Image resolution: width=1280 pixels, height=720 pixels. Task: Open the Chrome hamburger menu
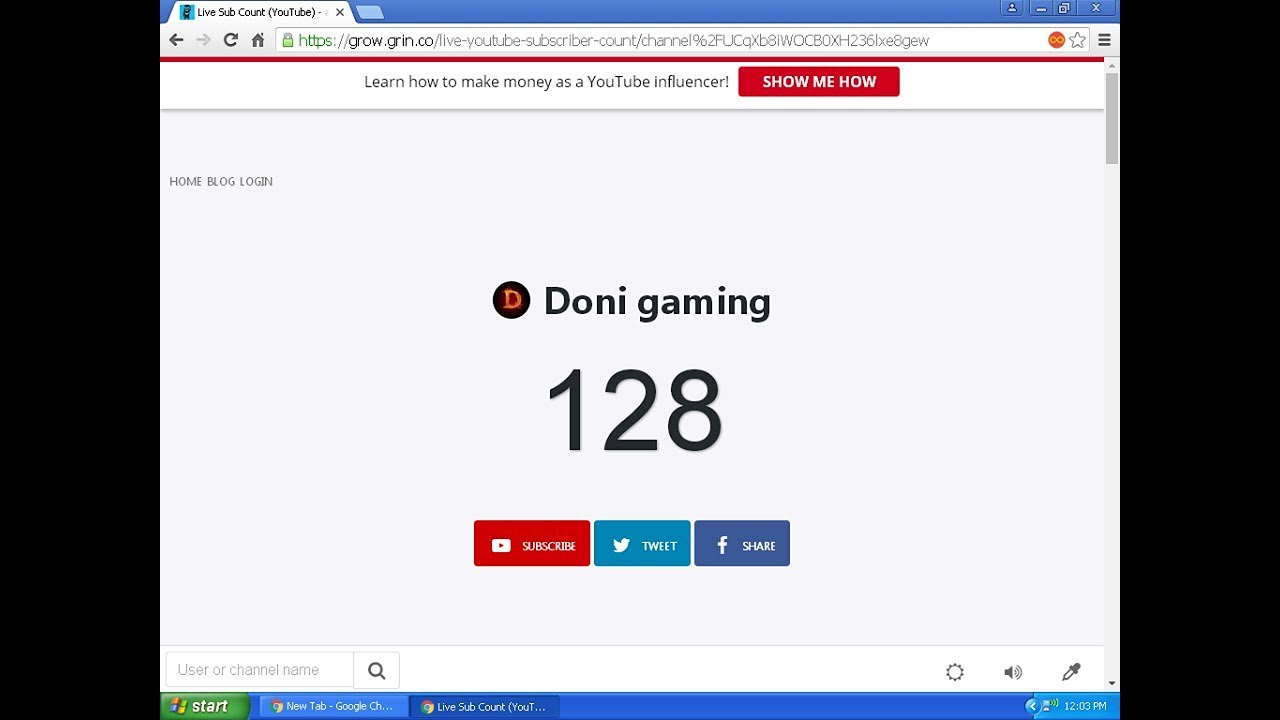1104,40
